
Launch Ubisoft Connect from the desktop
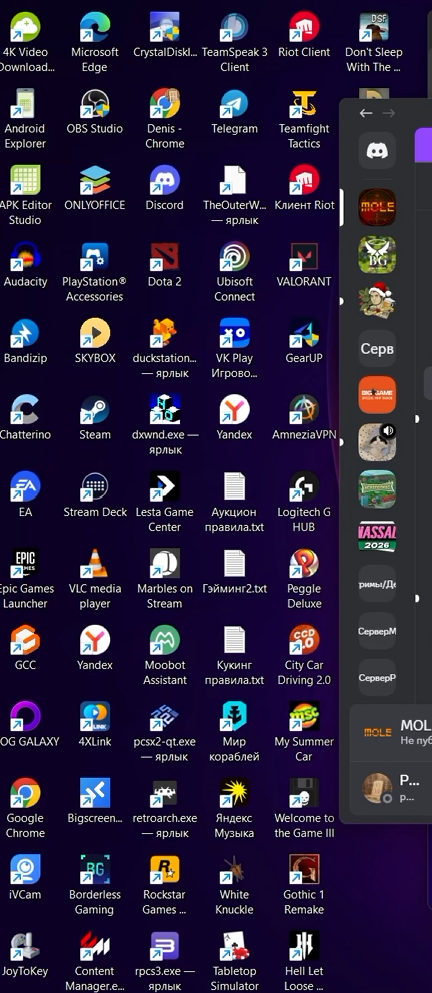(234, 257)
